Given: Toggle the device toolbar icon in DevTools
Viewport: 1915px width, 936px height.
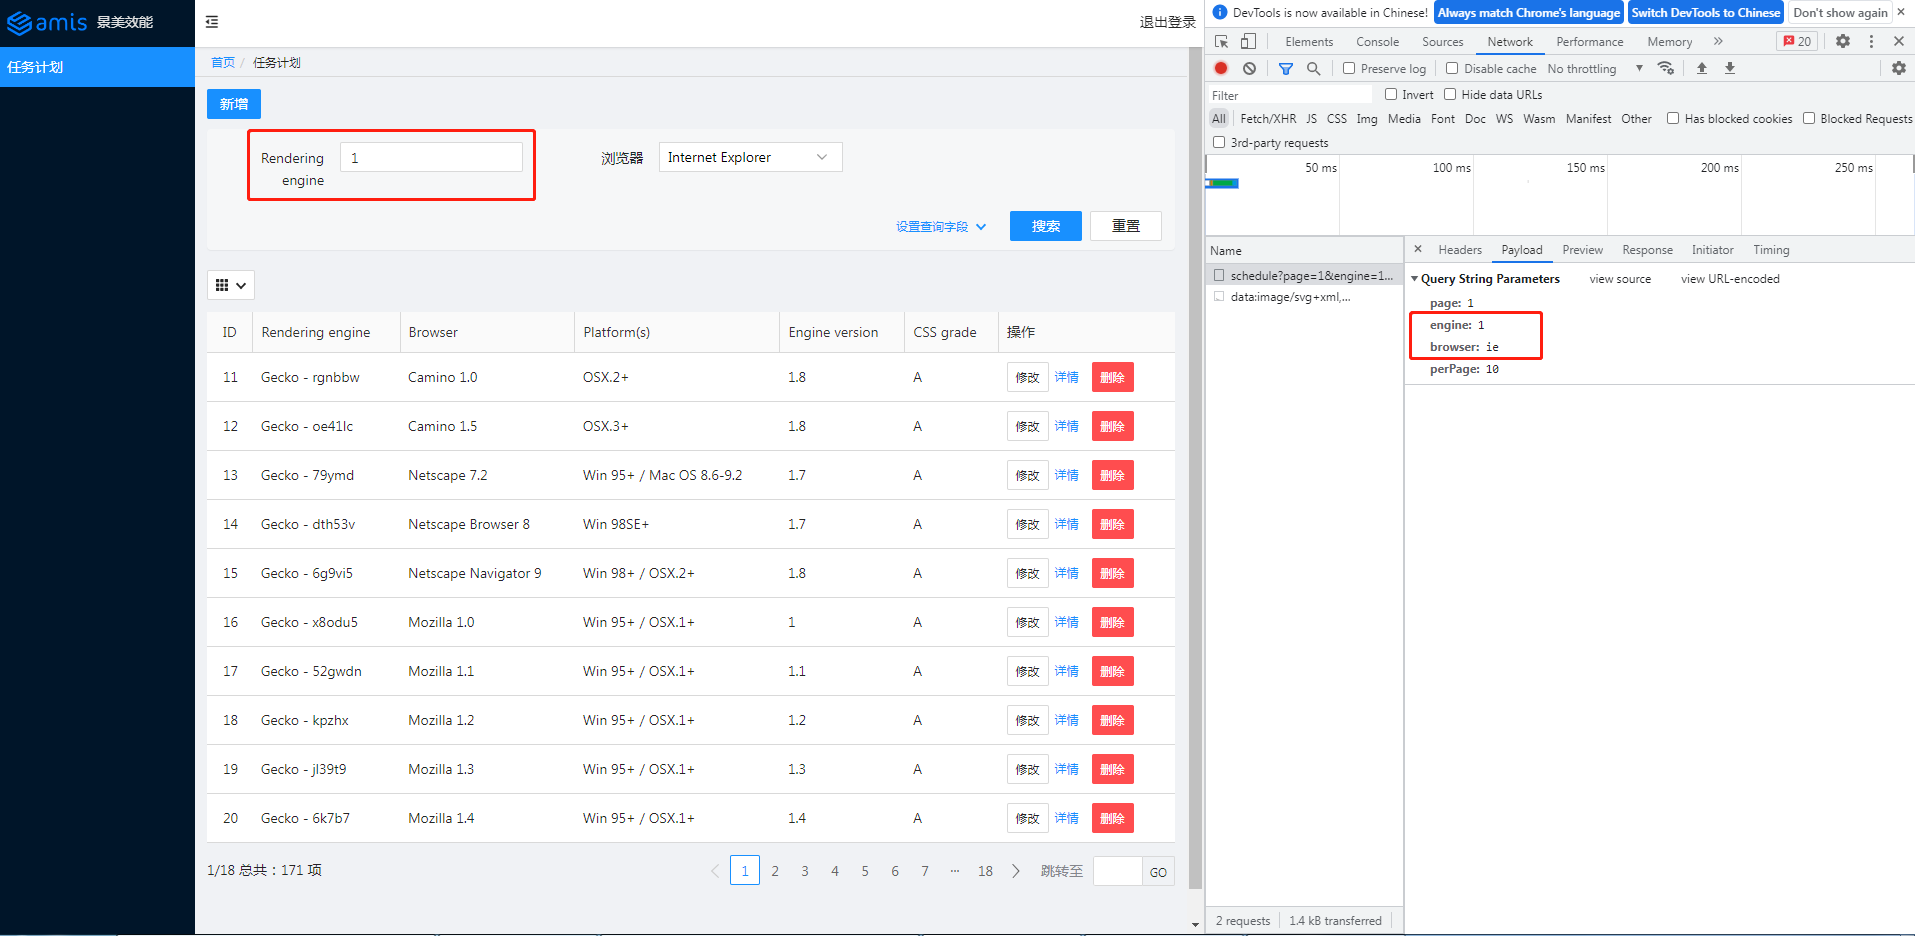Looking at the screenshot, I should pyautogui.click(x=1248, y=42).
